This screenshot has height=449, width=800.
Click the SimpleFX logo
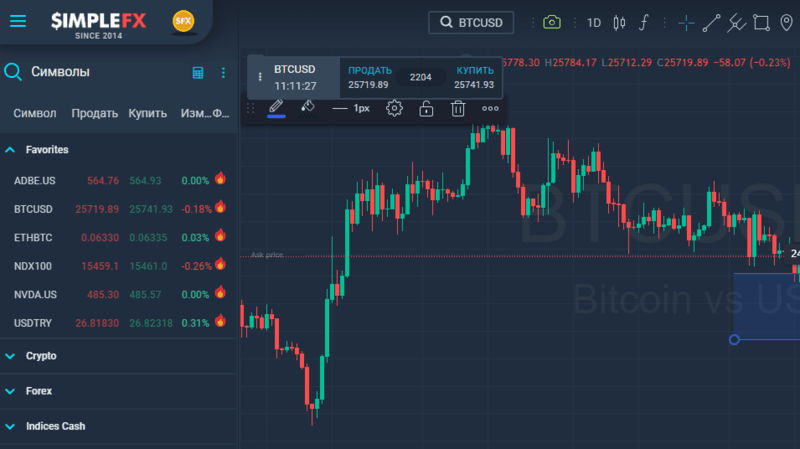pyautogui.click(x=98, y=24)
